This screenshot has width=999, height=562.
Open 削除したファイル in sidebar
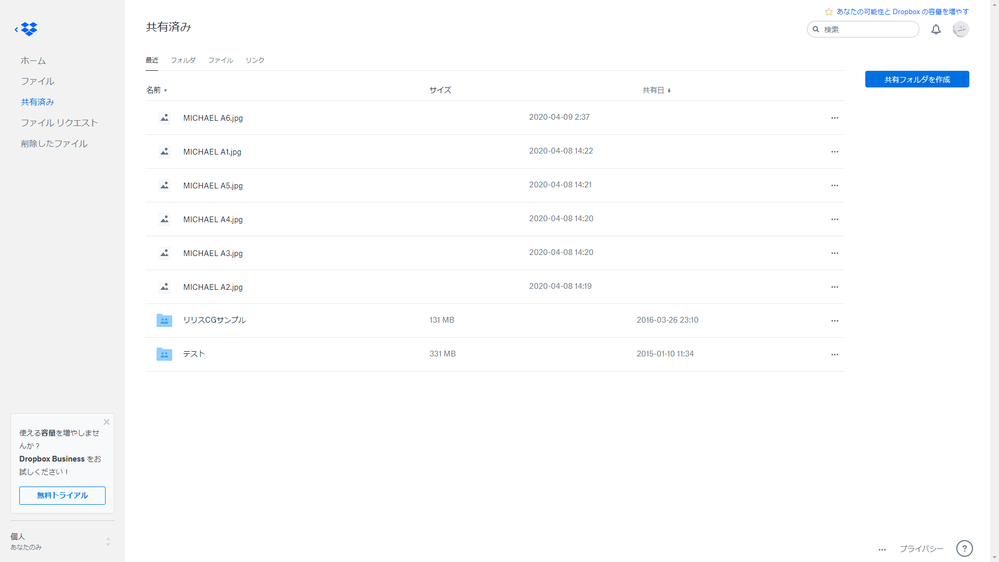54,143
